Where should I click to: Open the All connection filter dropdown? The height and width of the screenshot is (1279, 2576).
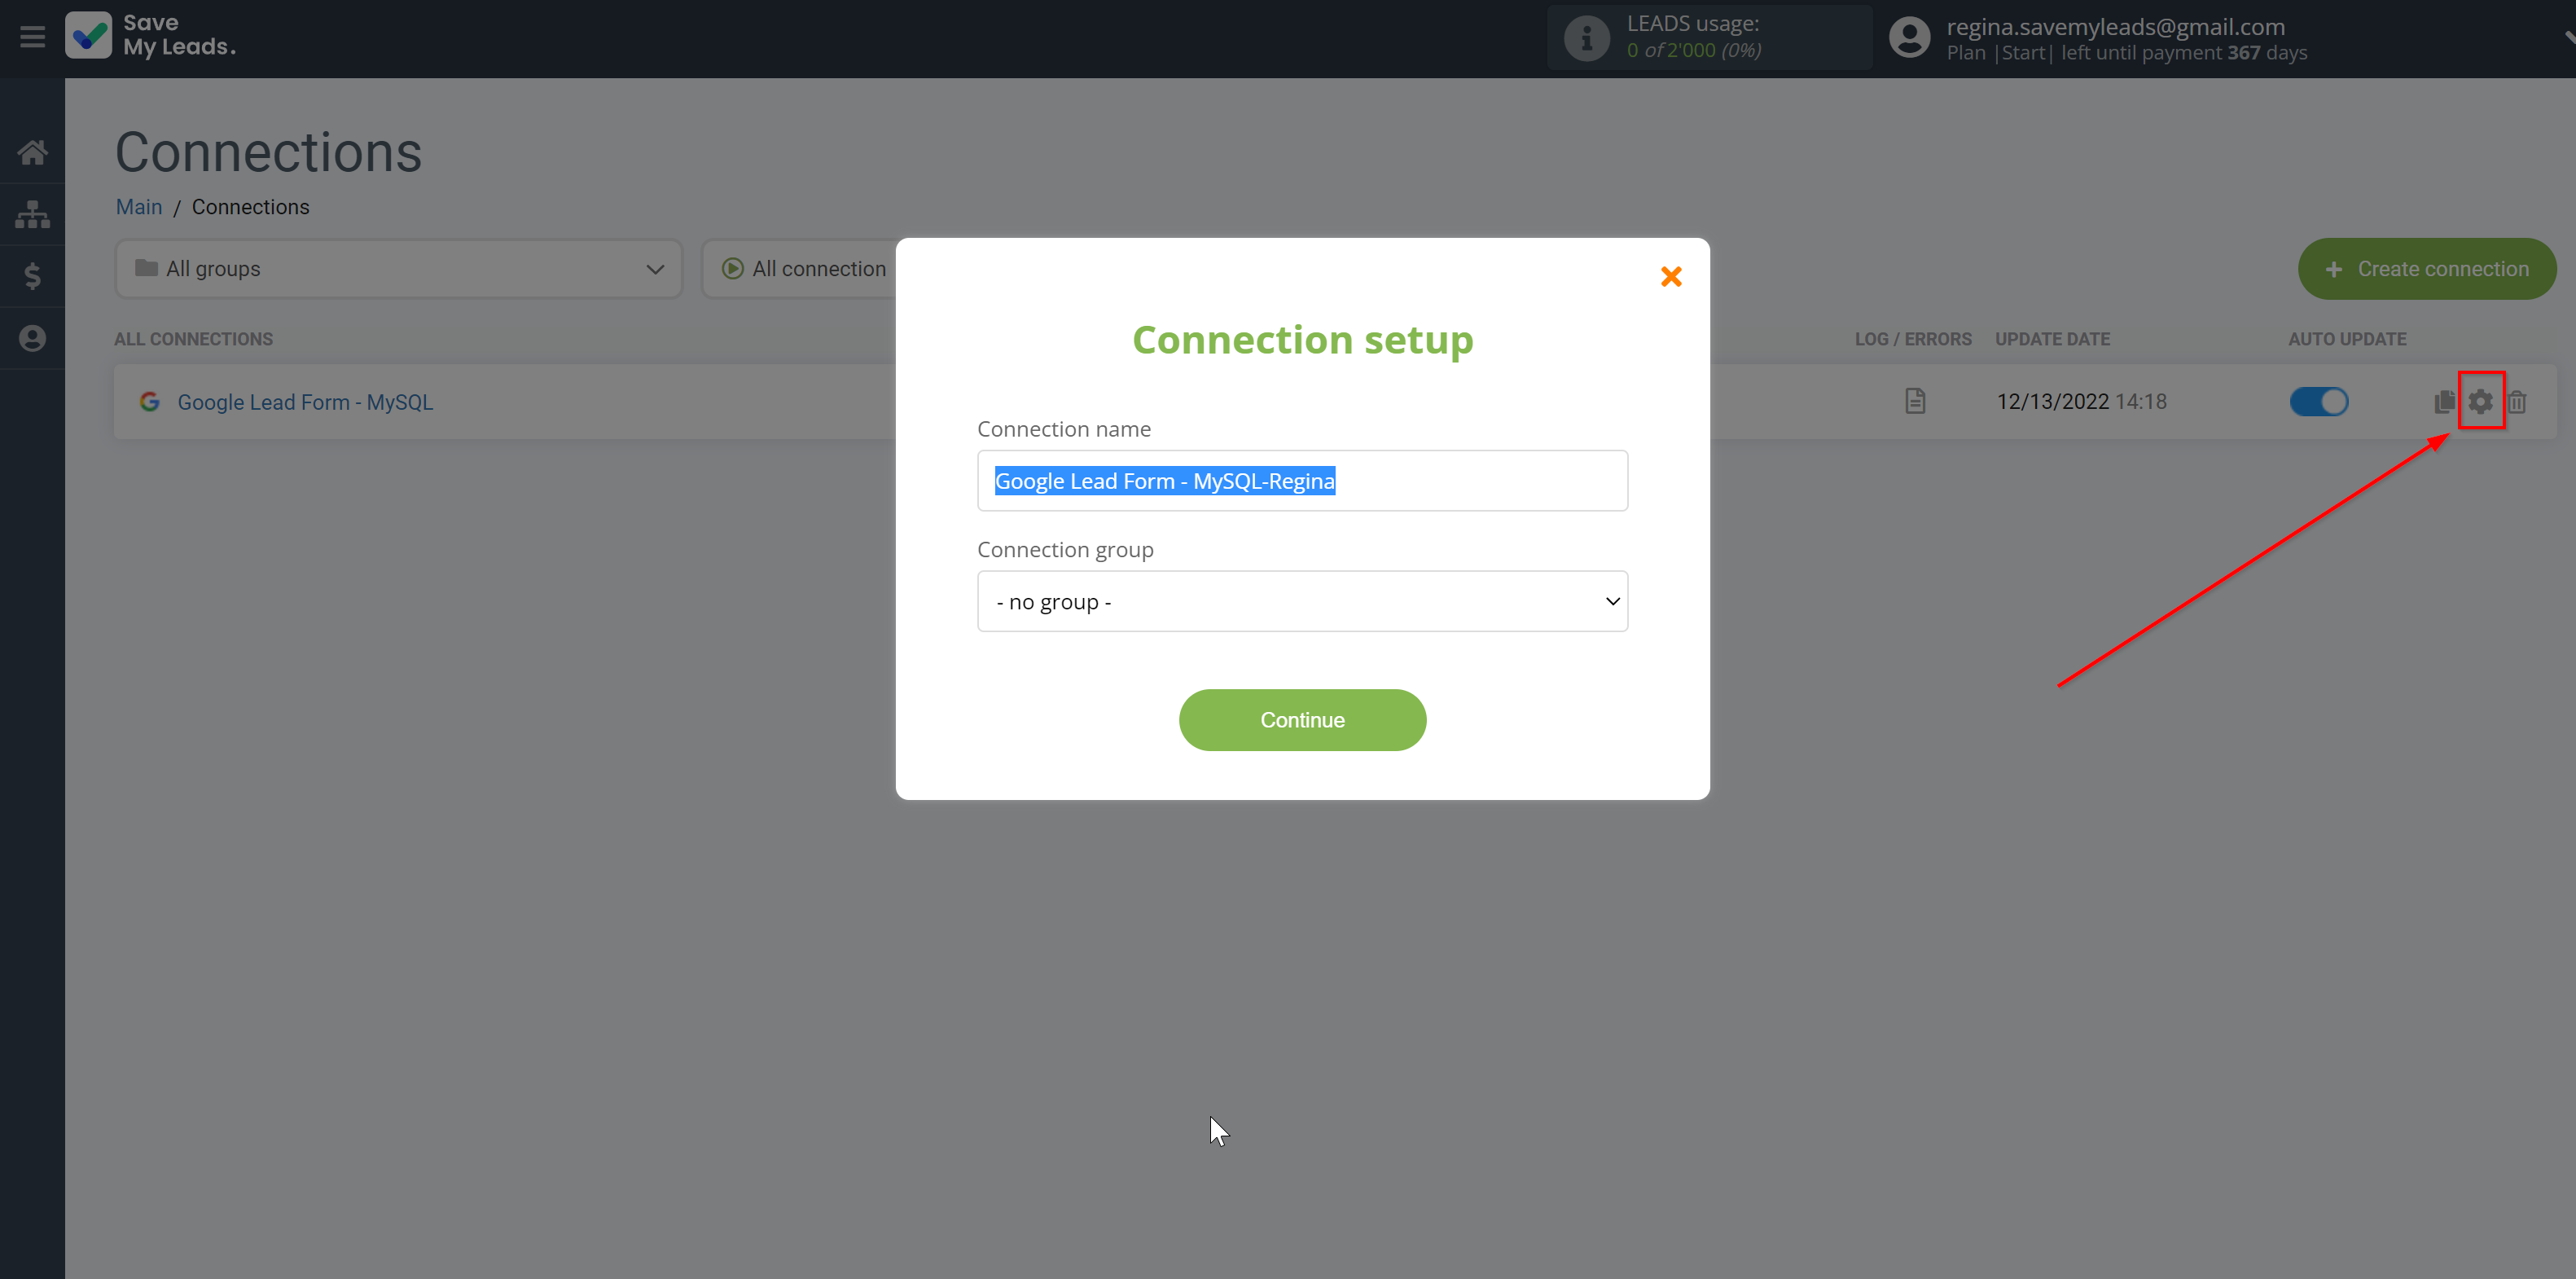tap(800, 269)
